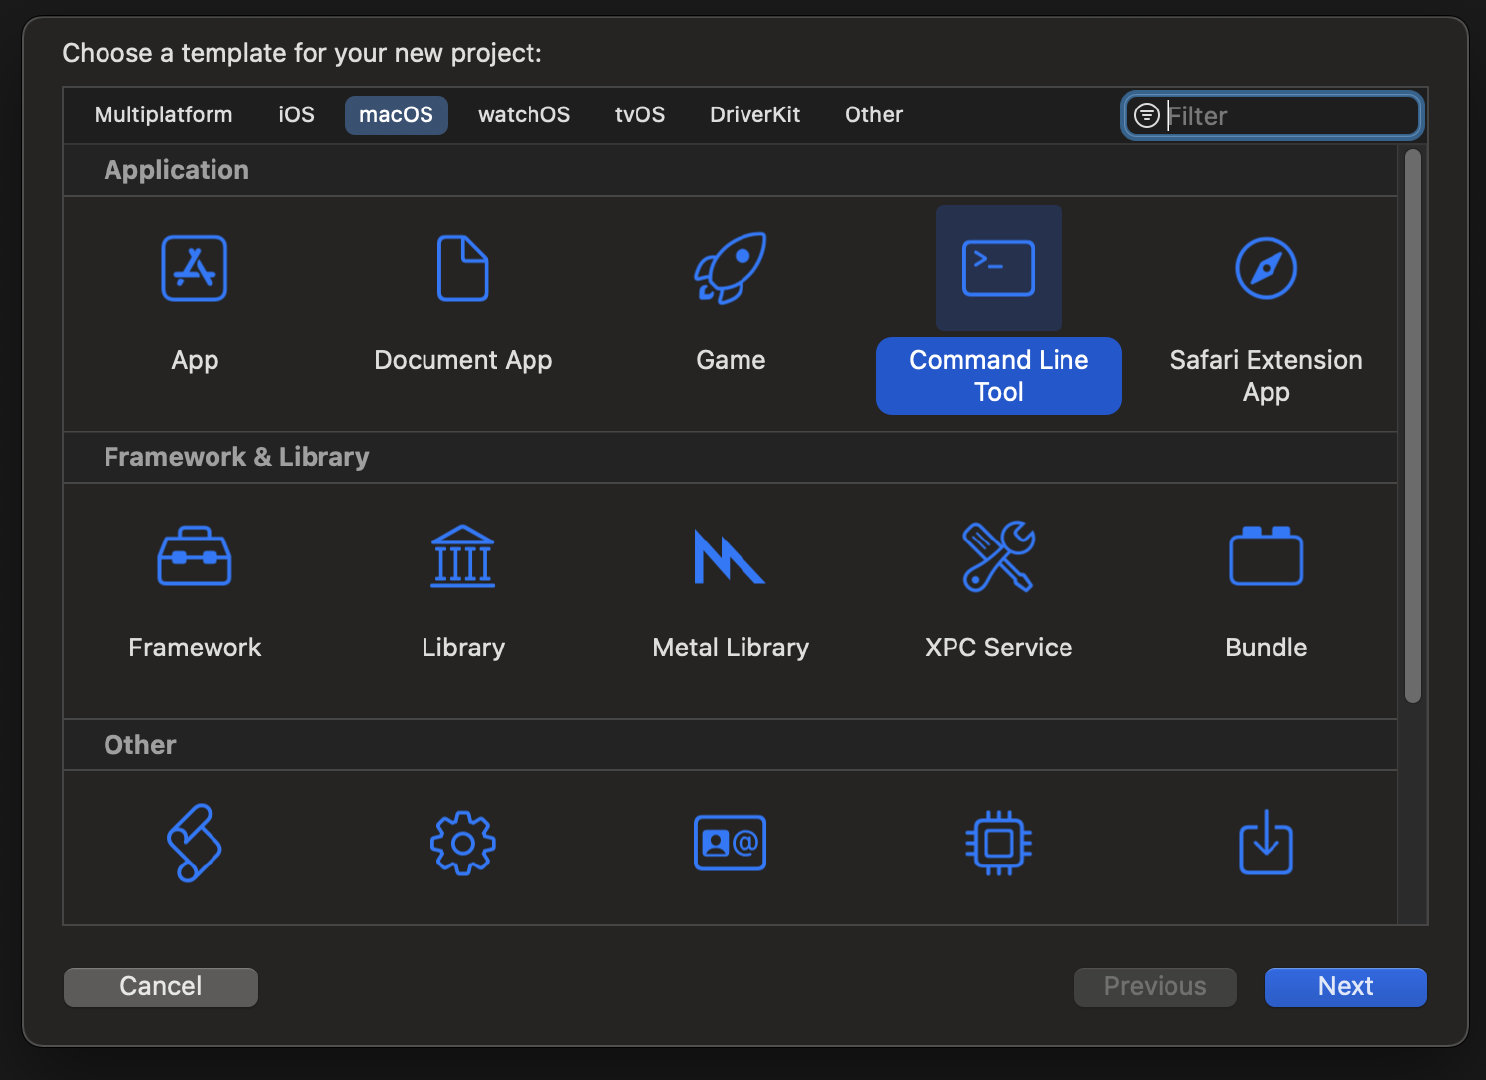Click the Metal Library label

[x=731, y=648]
